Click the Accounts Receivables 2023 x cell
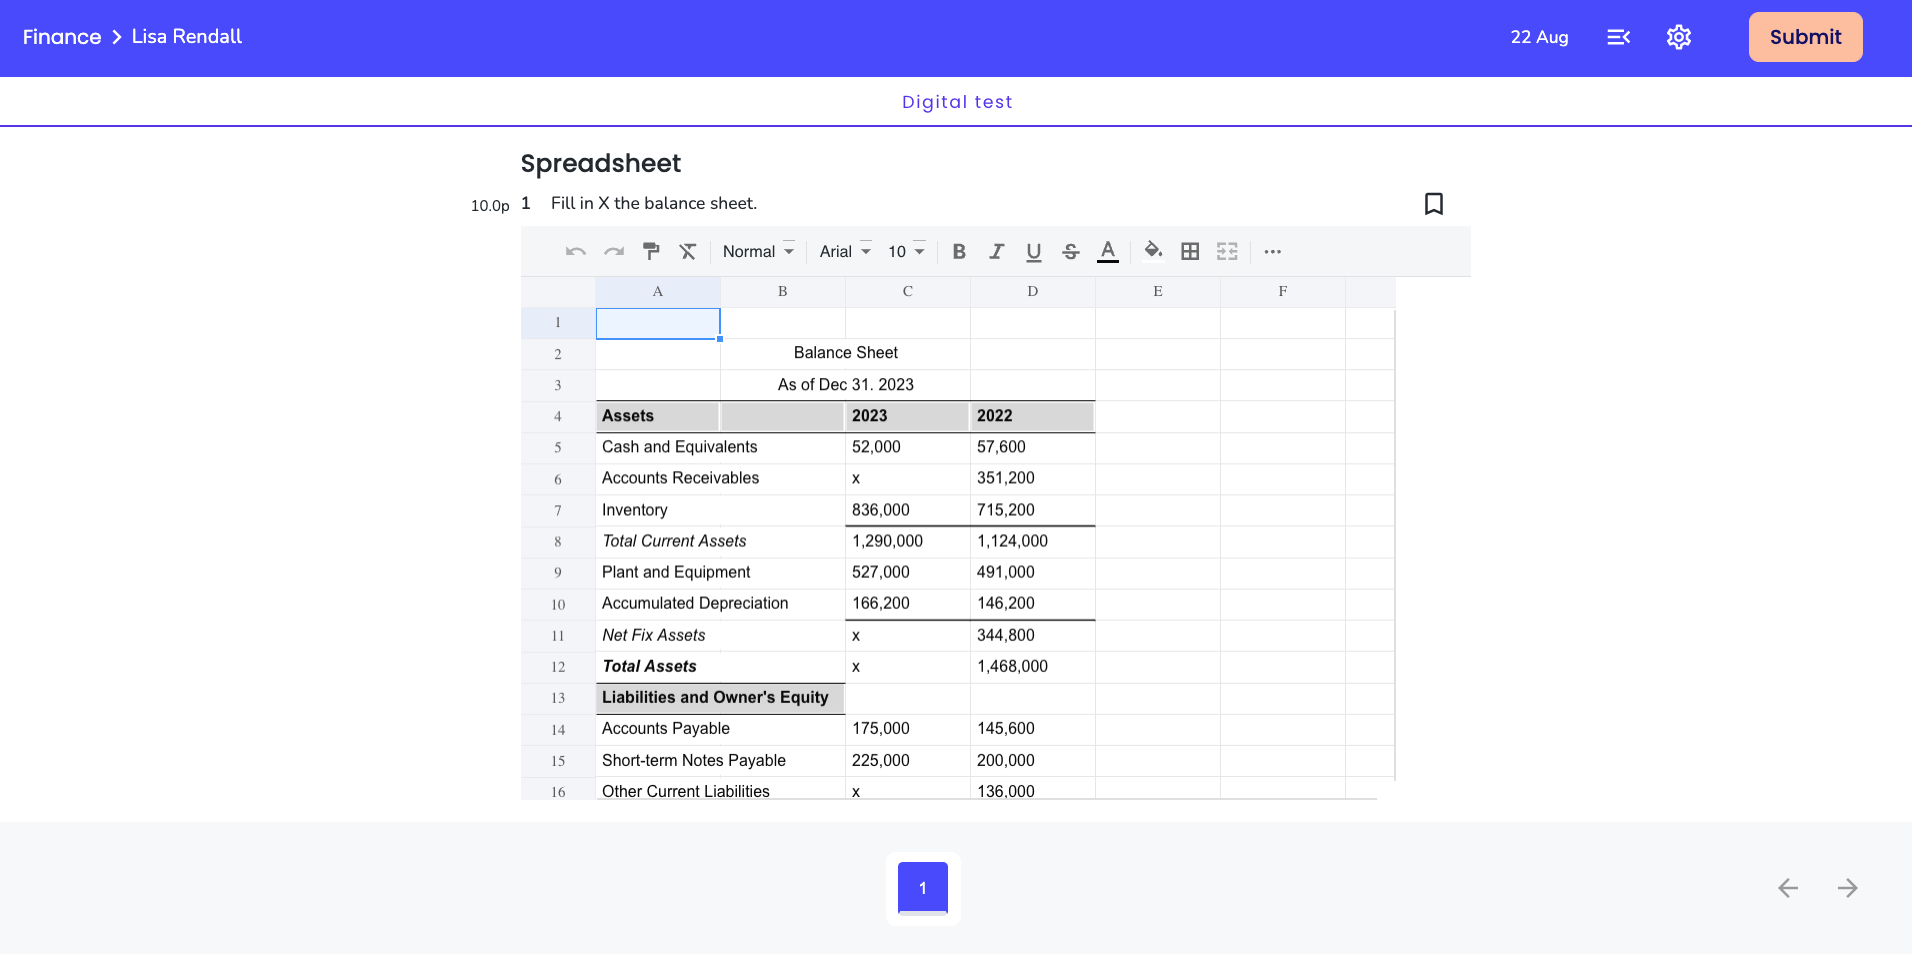The height and width of the screenshot is (954, 1912). (908, 479)
